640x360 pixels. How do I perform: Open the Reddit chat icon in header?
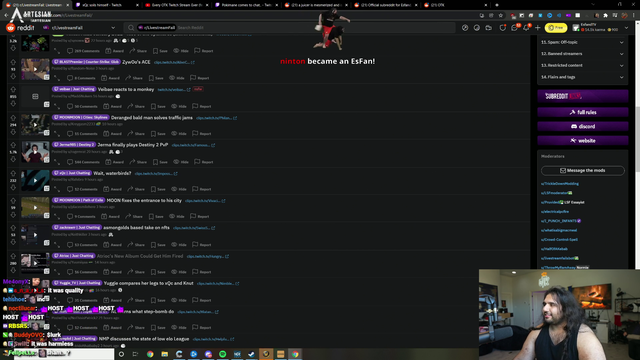[514, 28]
